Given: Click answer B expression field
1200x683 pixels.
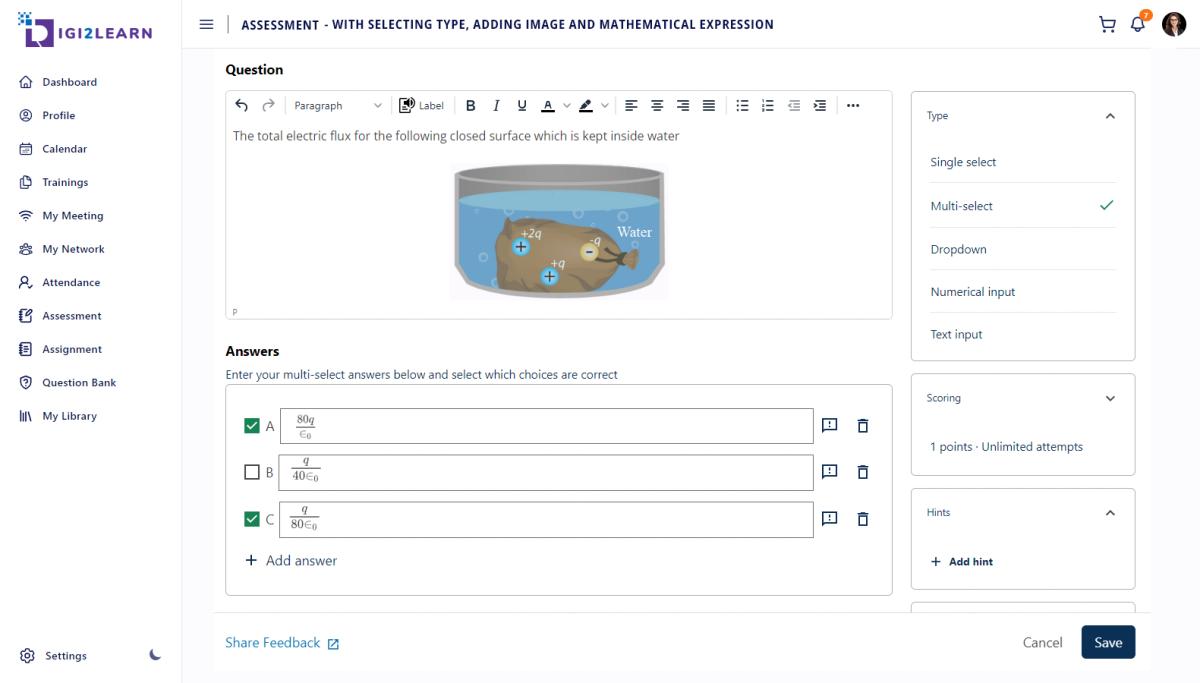Looking at the screenshot, I should 546,473.
